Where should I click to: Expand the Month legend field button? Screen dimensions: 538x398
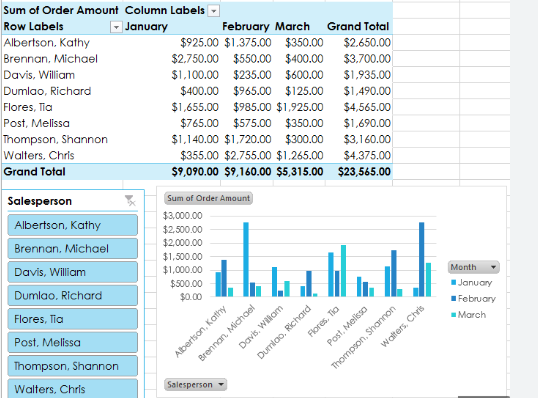(473, 267)
